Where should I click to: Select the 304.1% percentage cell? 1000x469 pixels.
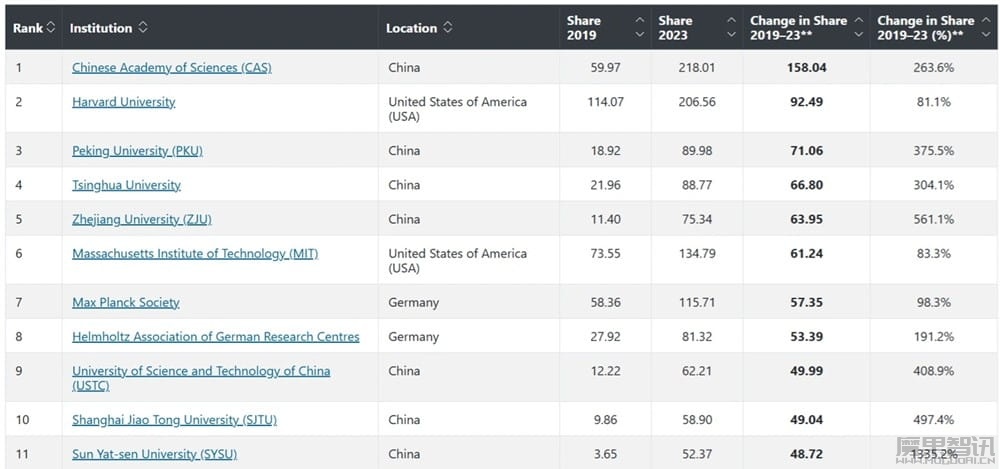point(934,185)
